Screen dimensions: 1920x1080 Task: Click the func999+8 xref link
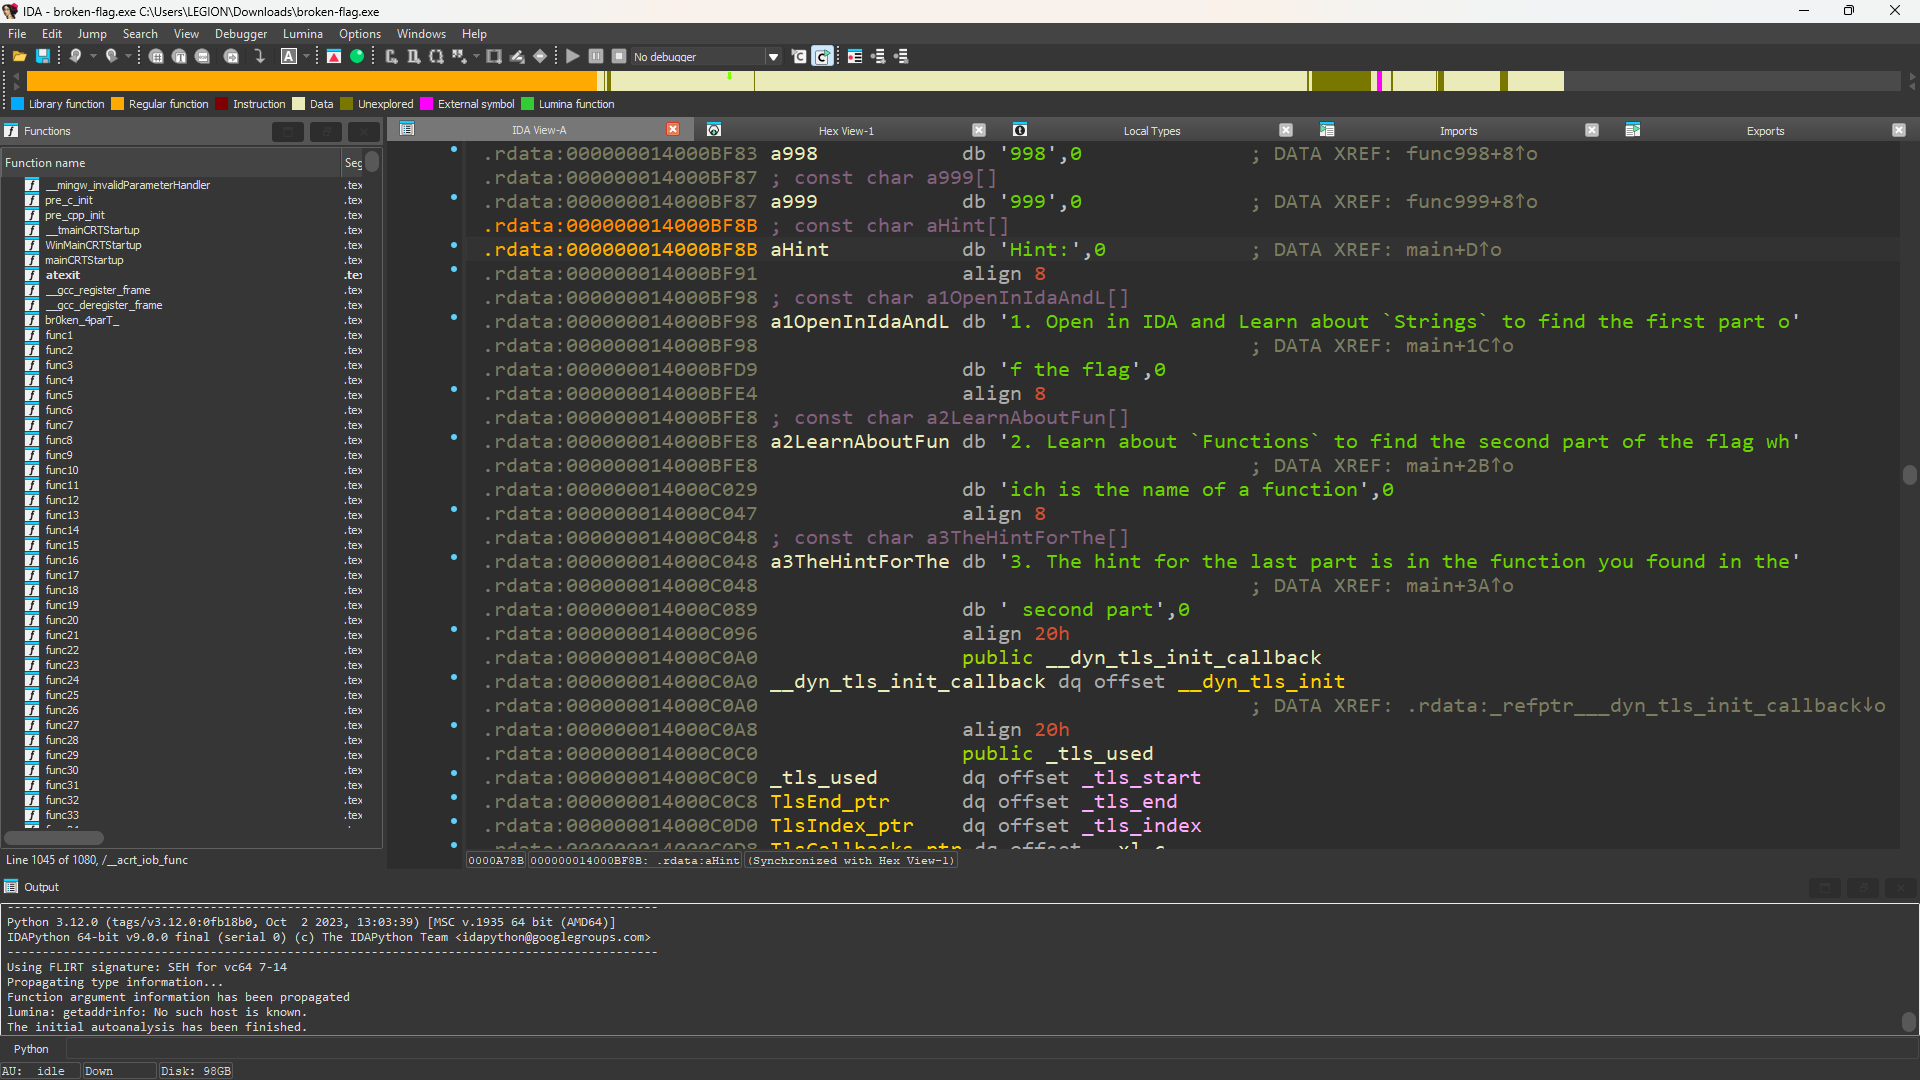point(1472,202)
